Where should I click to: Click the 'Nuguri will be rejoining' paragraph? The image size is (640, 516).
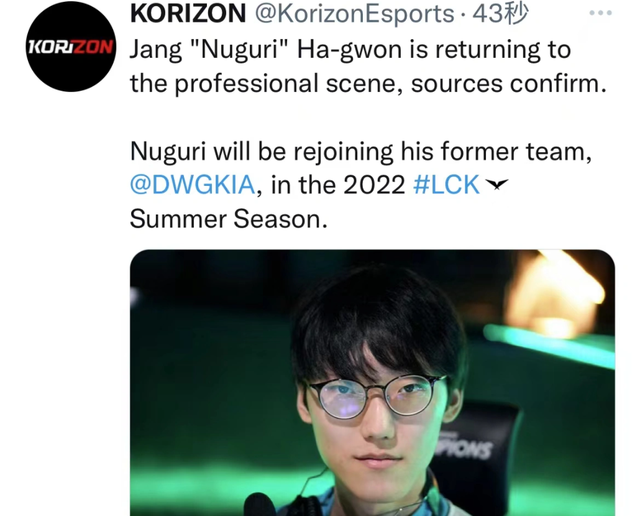[x=361, y=185]
